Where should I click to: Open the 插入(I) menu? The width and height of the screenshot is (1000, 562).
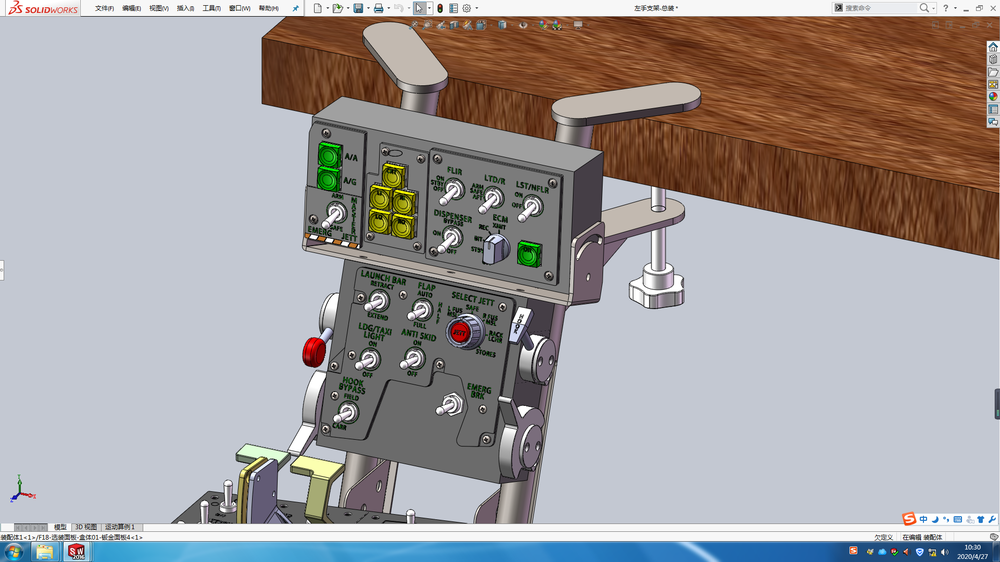186,8
